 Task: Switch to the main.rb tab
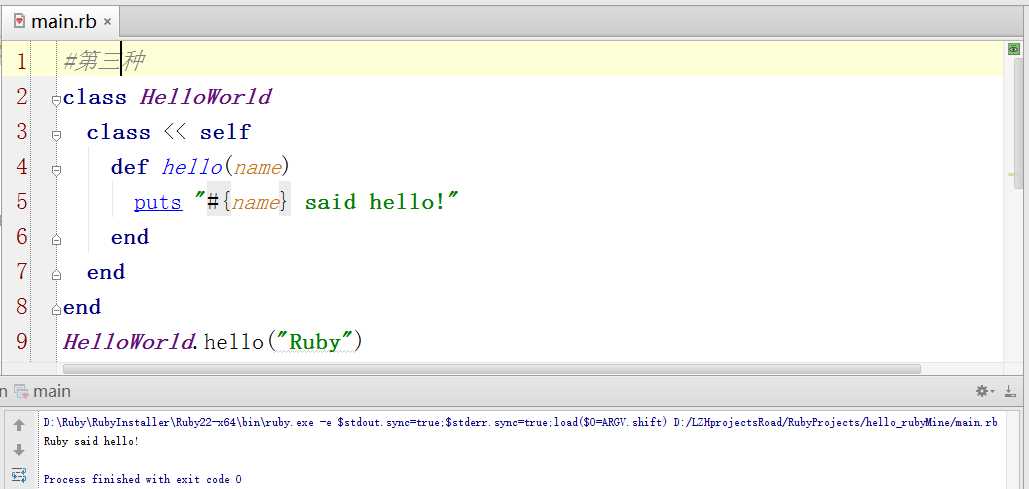(62, 21)
